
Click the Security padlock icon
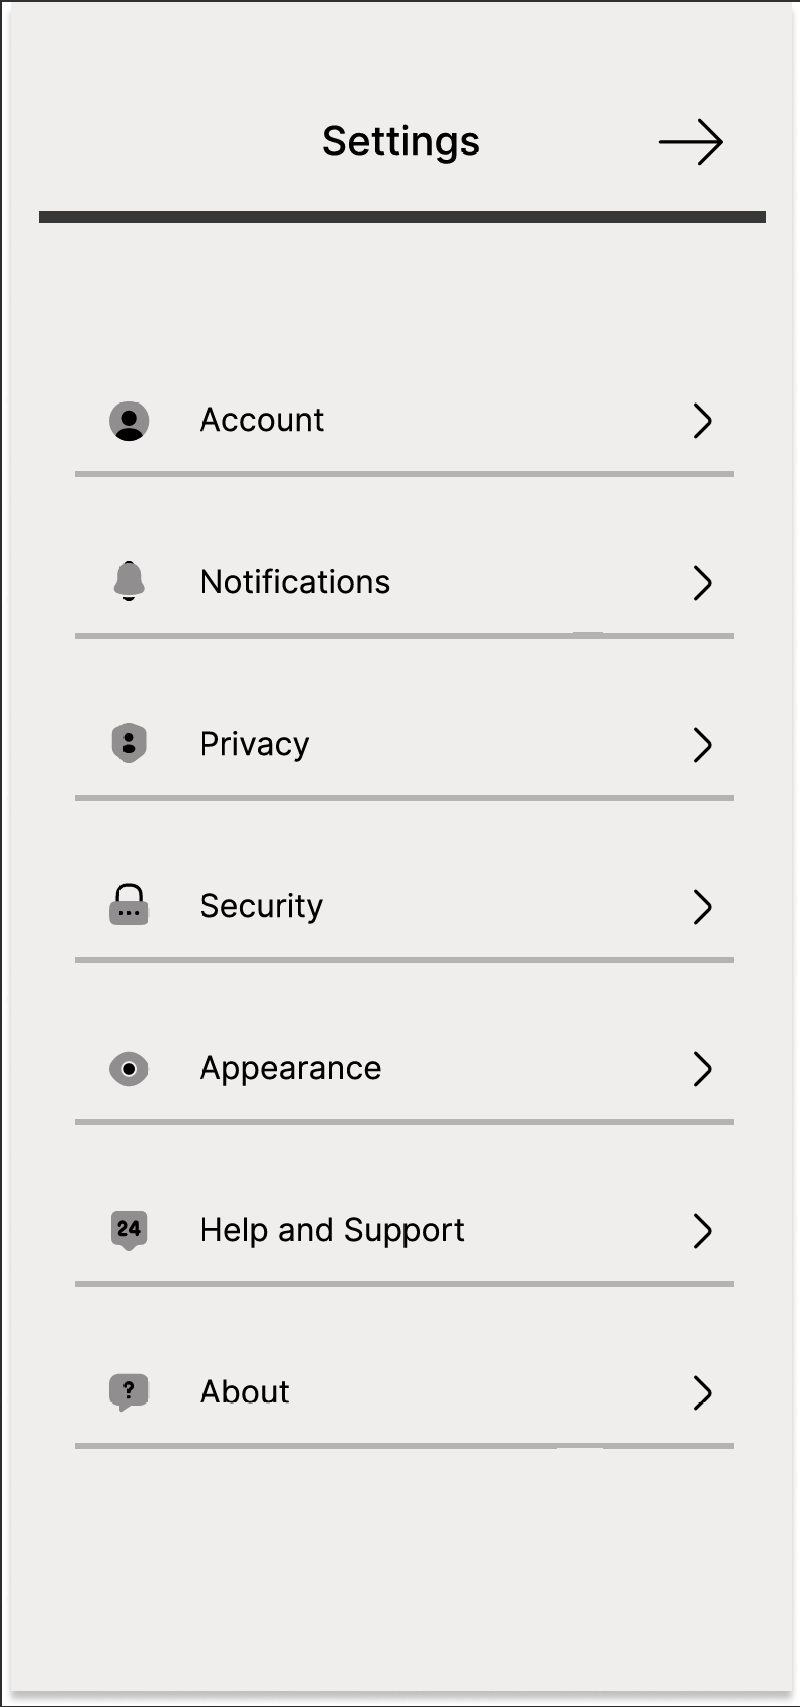(x=129, y=905)
